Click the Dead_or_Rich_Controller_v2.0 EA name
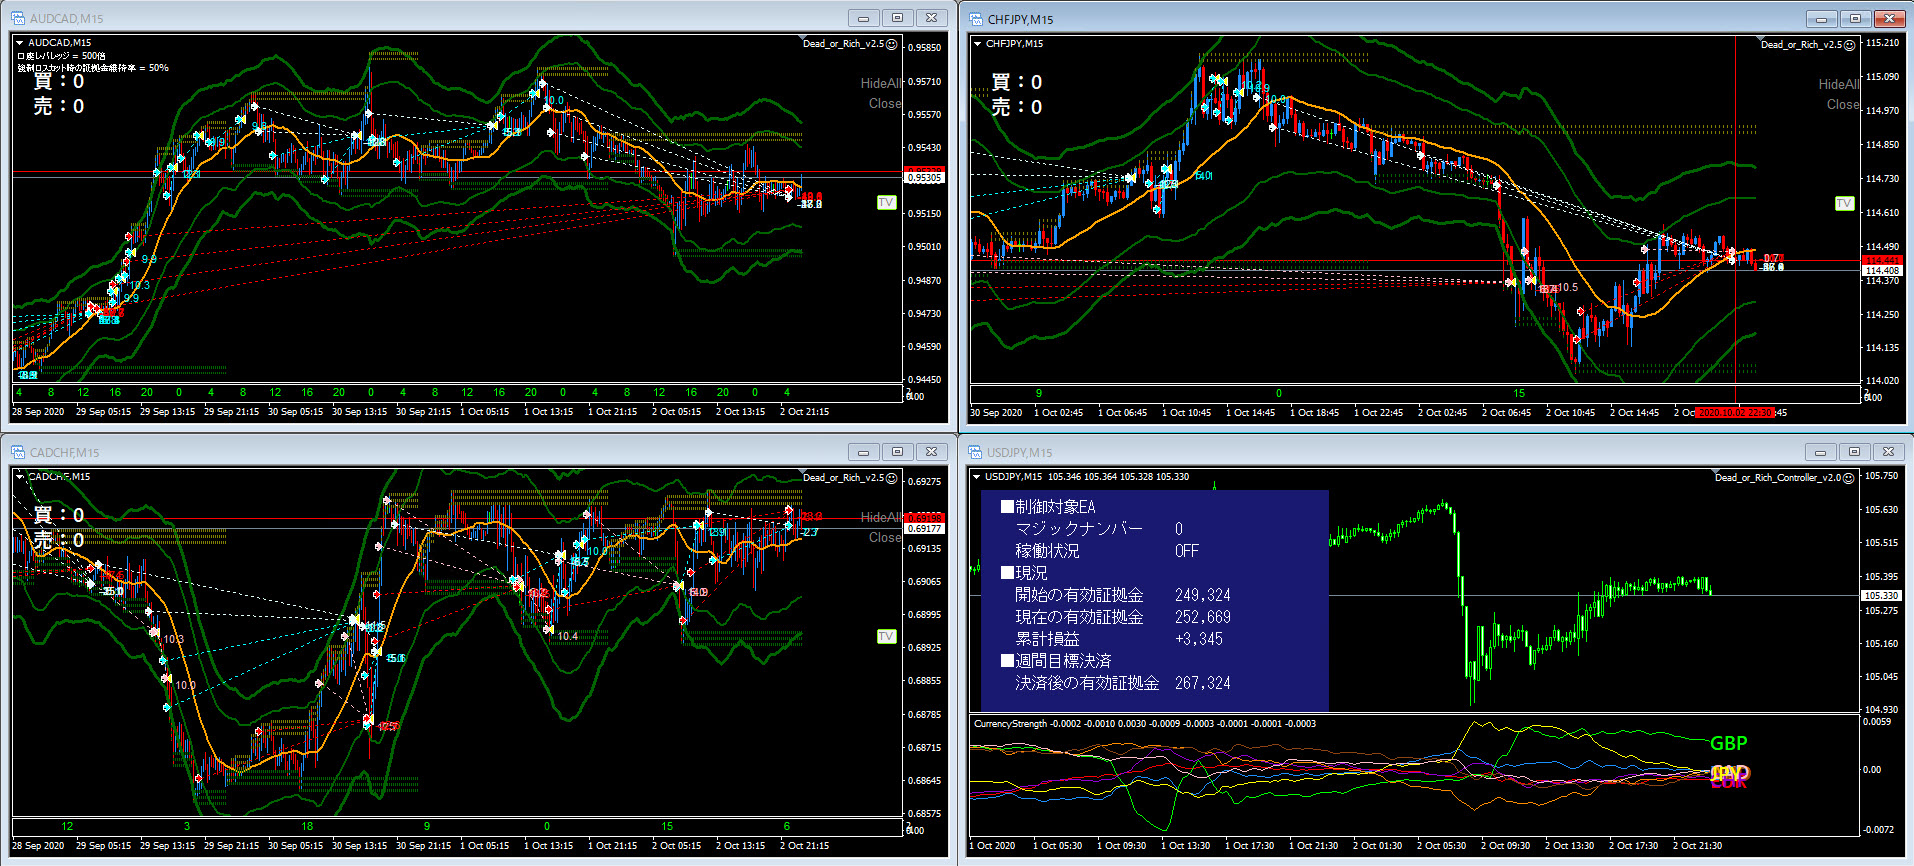 pyautogui.click(x=1778, y=478)
